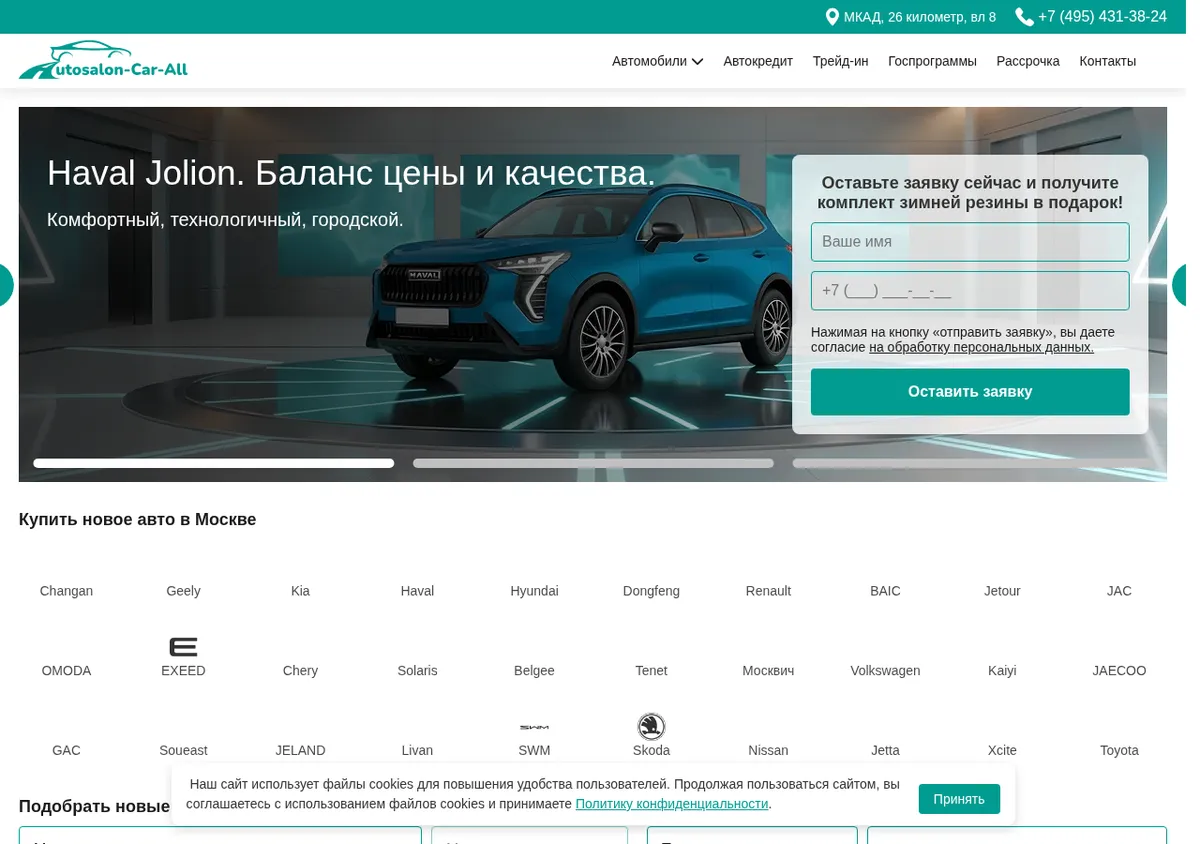Click the location pin icon near МКАД address
The height and width of the screenshot is (844, 1200).
tap(832, 17)
